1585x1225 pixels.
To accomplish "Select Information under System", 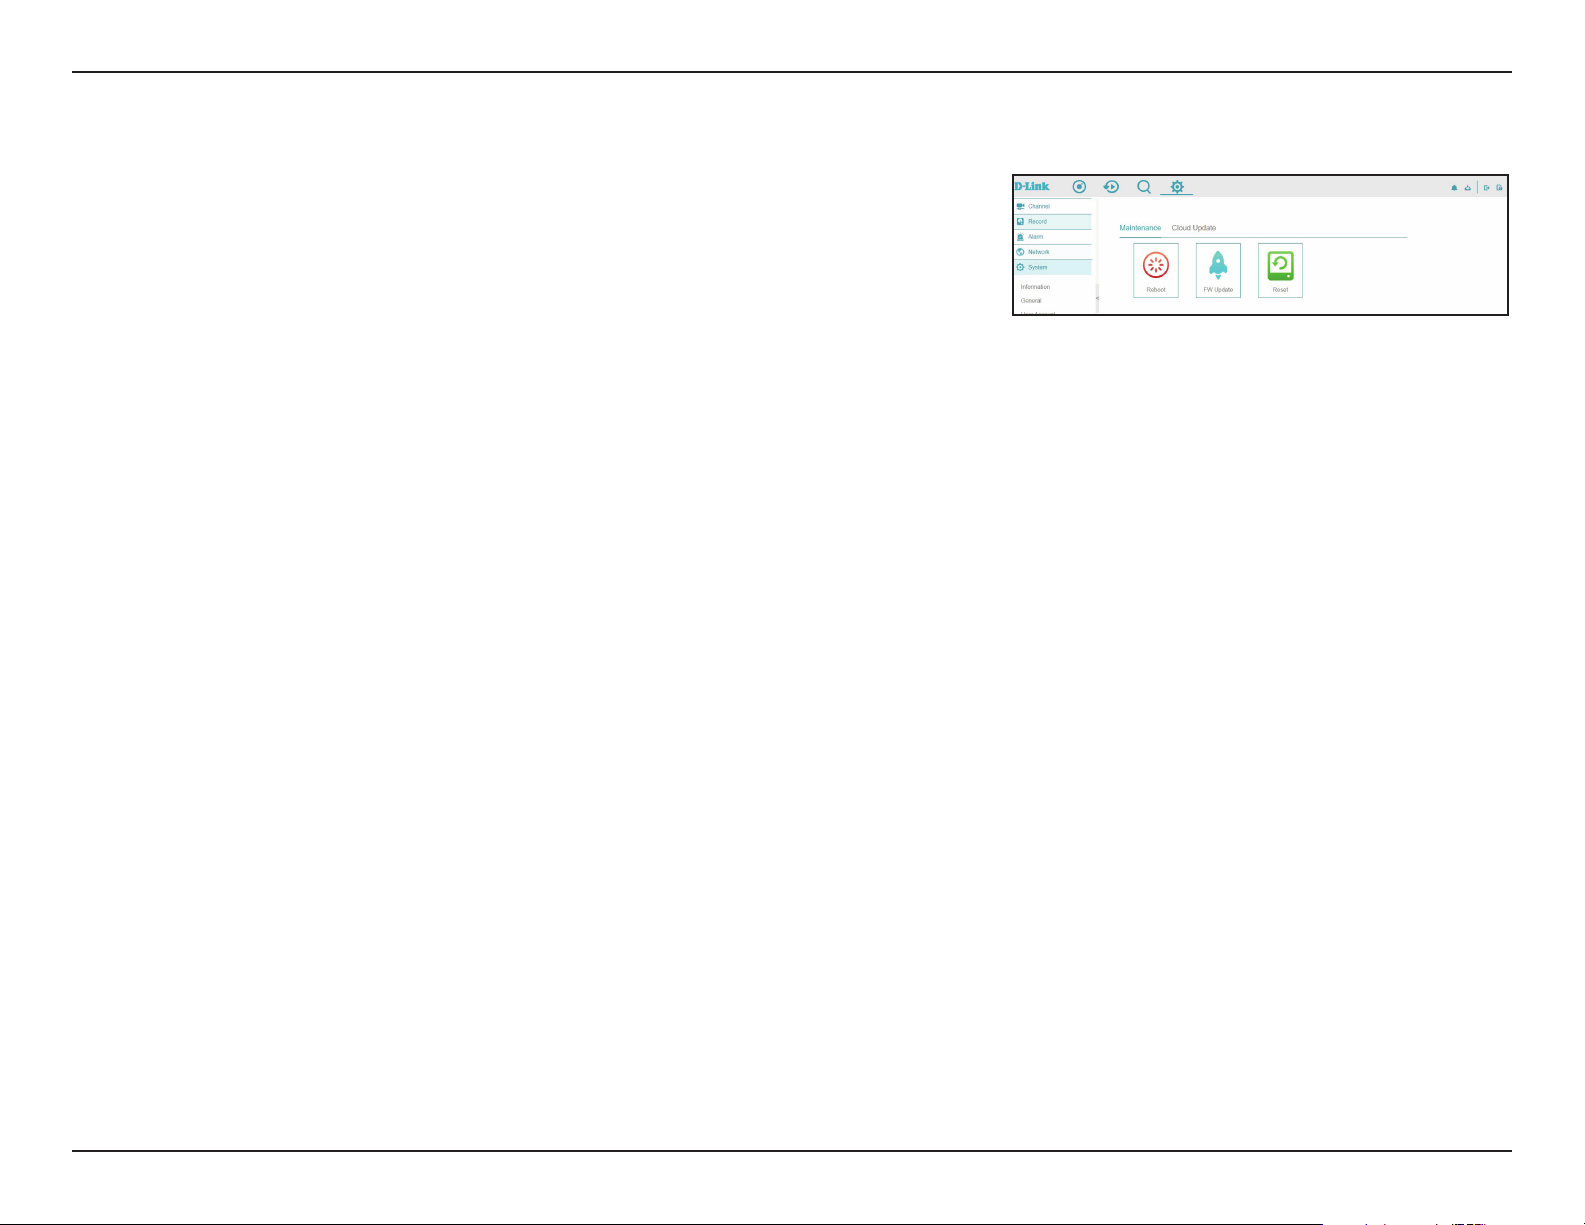I will [x=1035, y=287].
